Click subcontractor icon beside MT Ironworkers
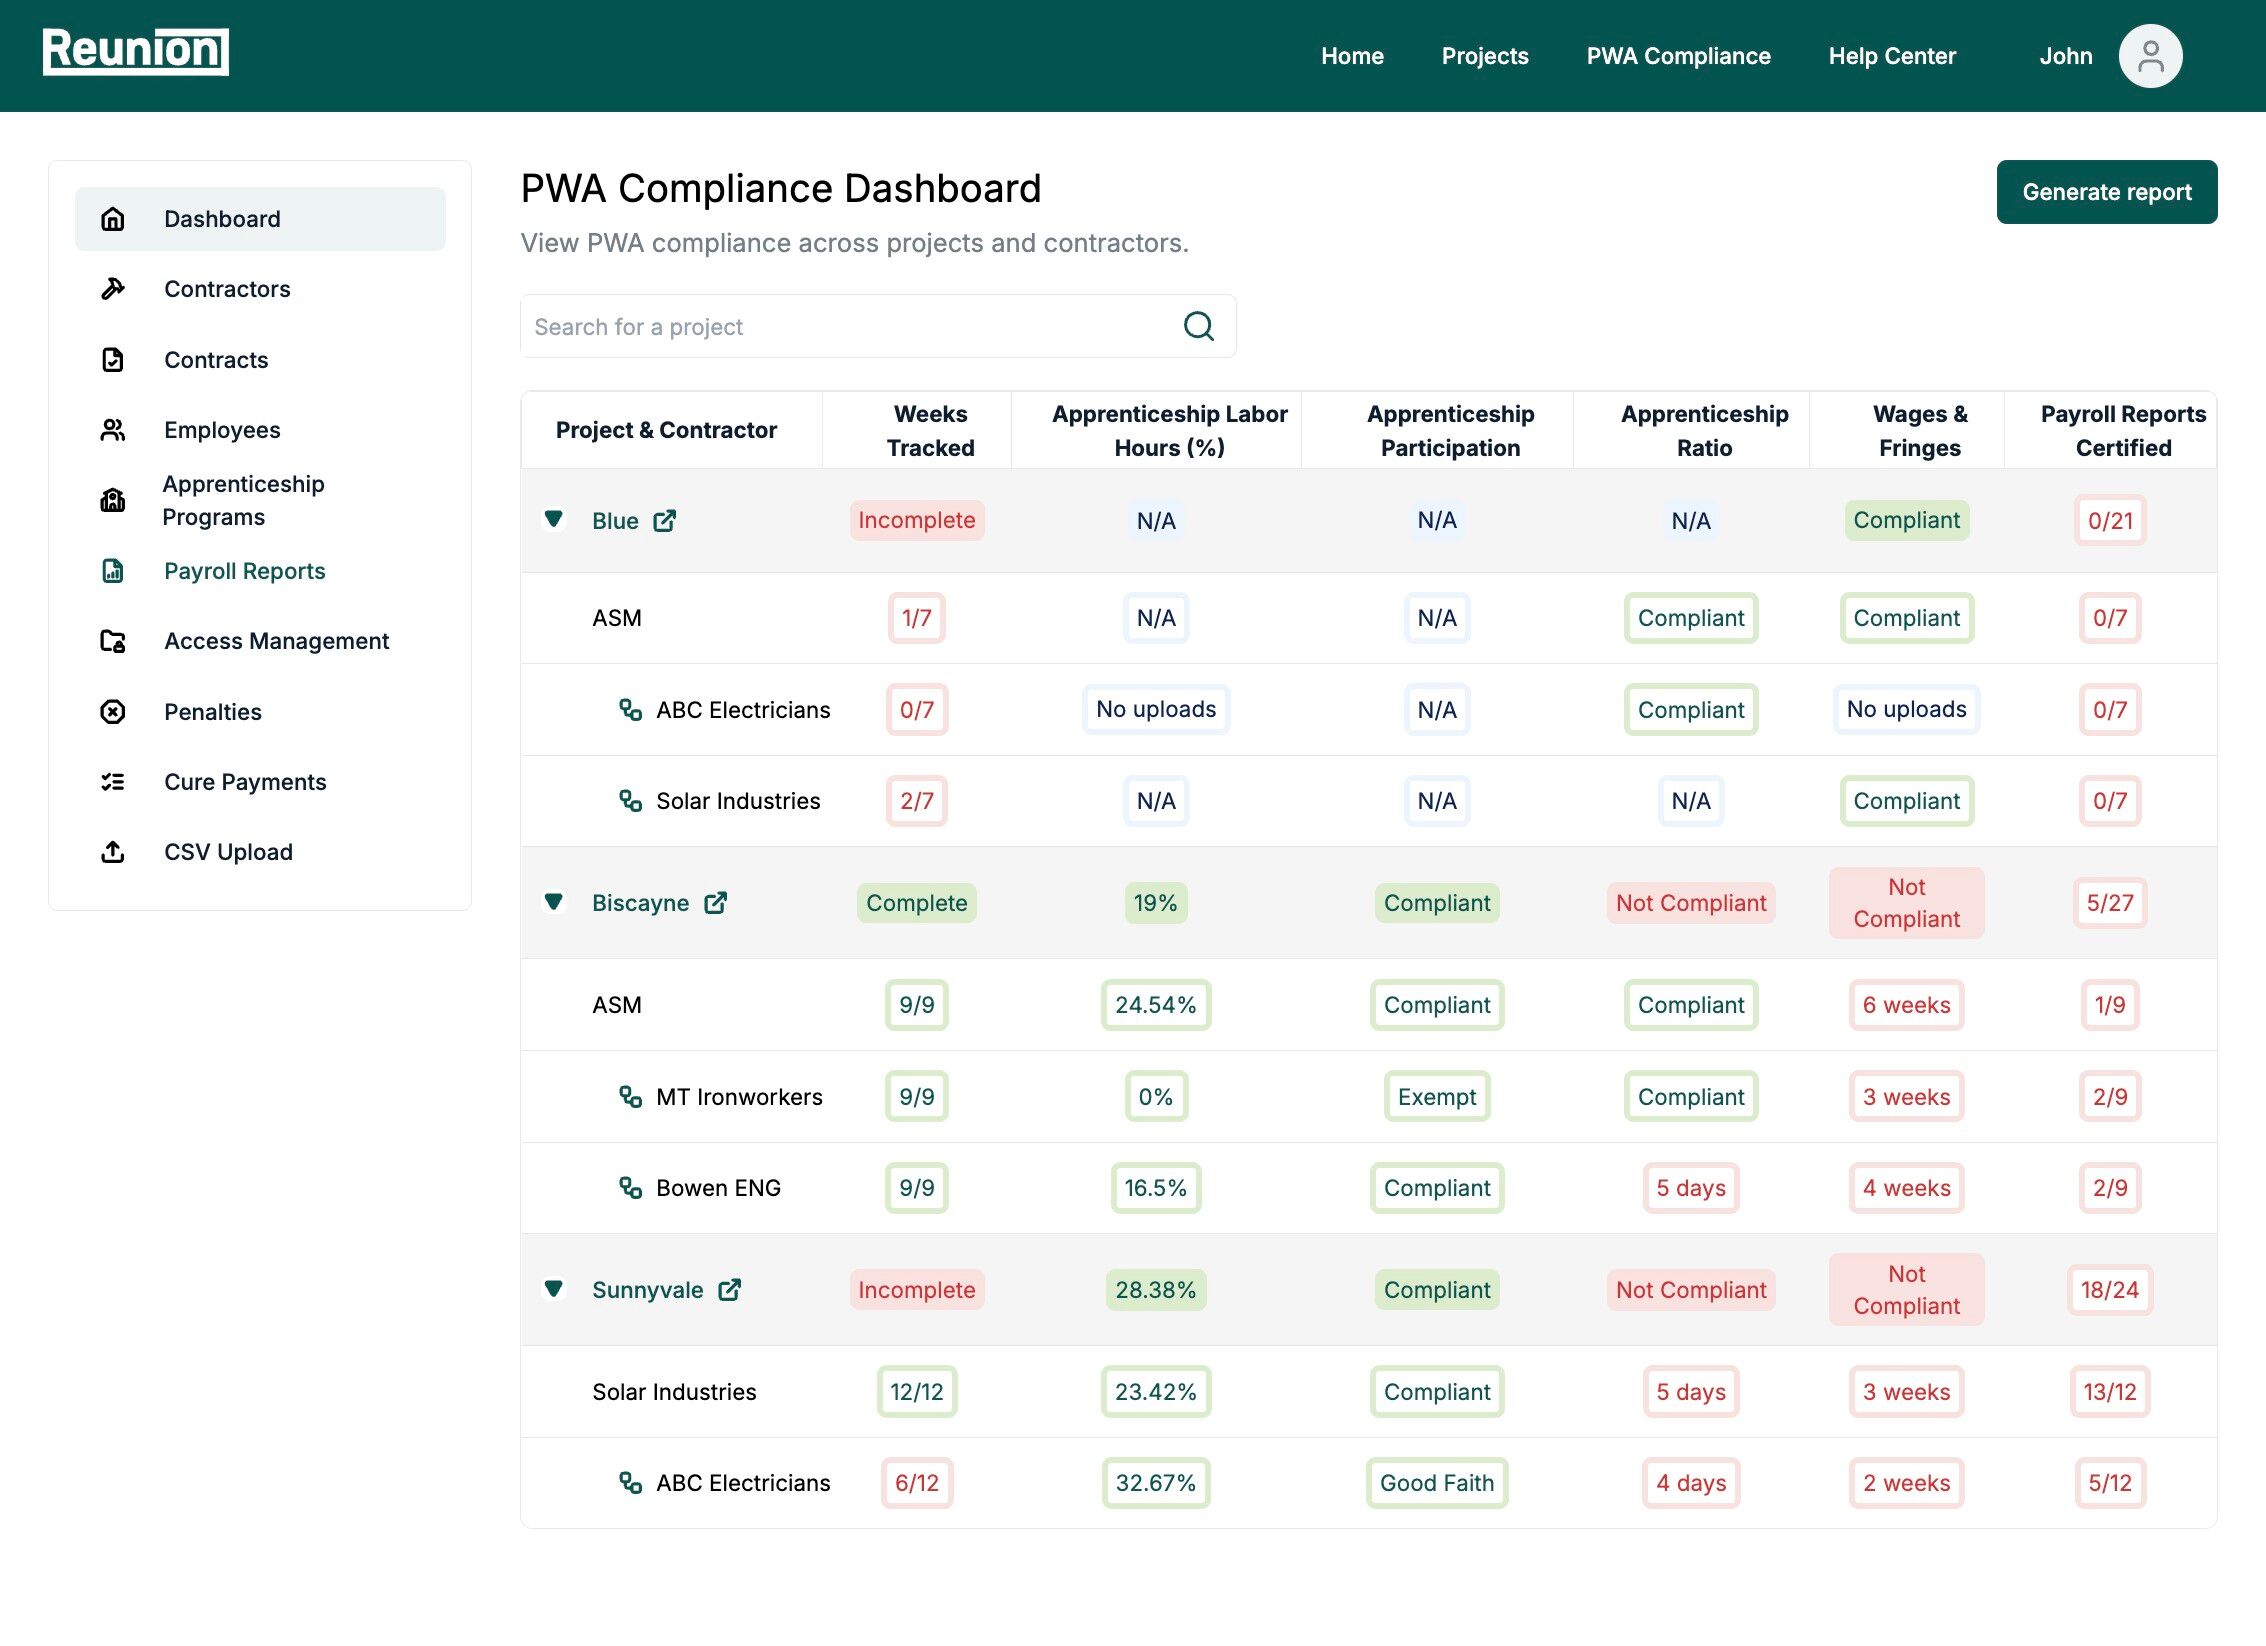Viewport: 2266px width, 1646px height. click(630, 1097)
